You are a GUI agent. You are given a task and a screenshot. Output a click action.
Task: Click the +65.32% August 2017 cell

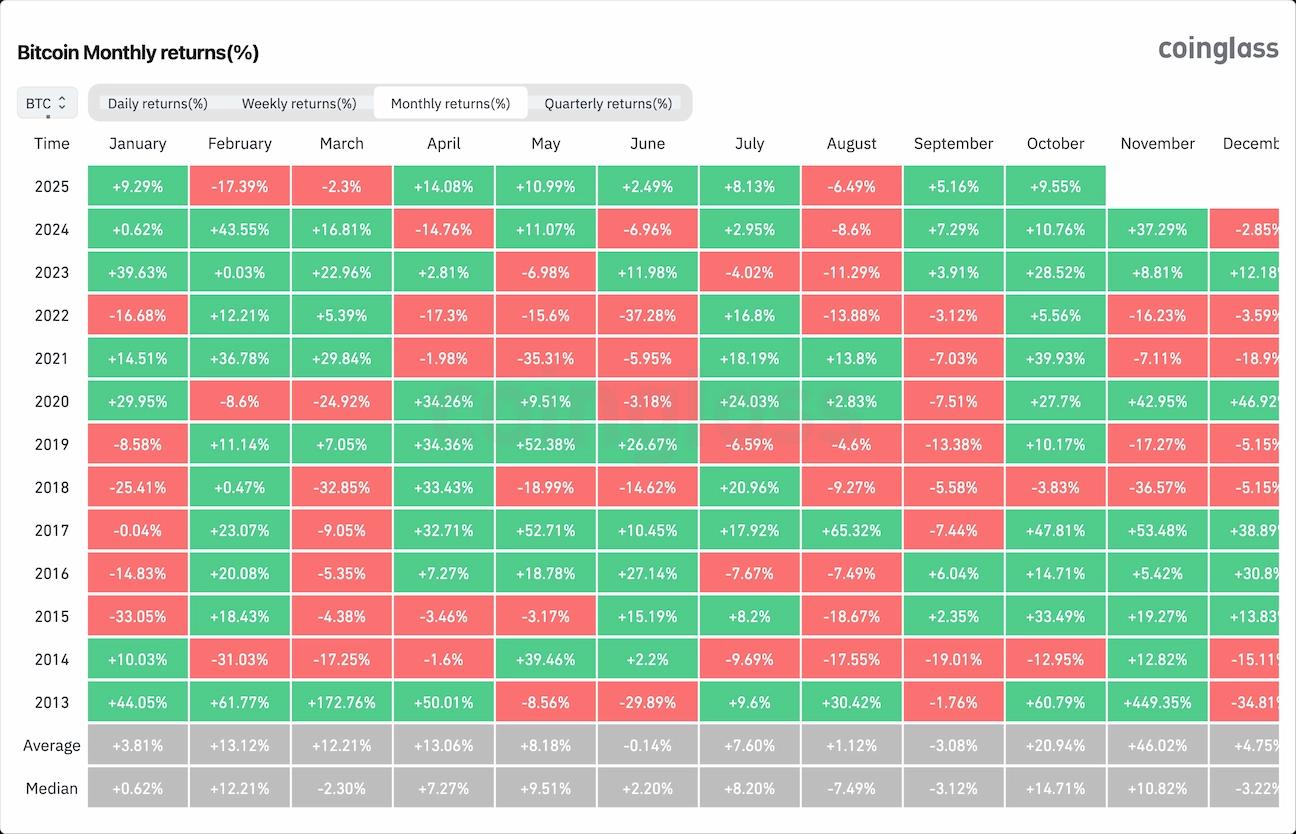tap(851, 530)
